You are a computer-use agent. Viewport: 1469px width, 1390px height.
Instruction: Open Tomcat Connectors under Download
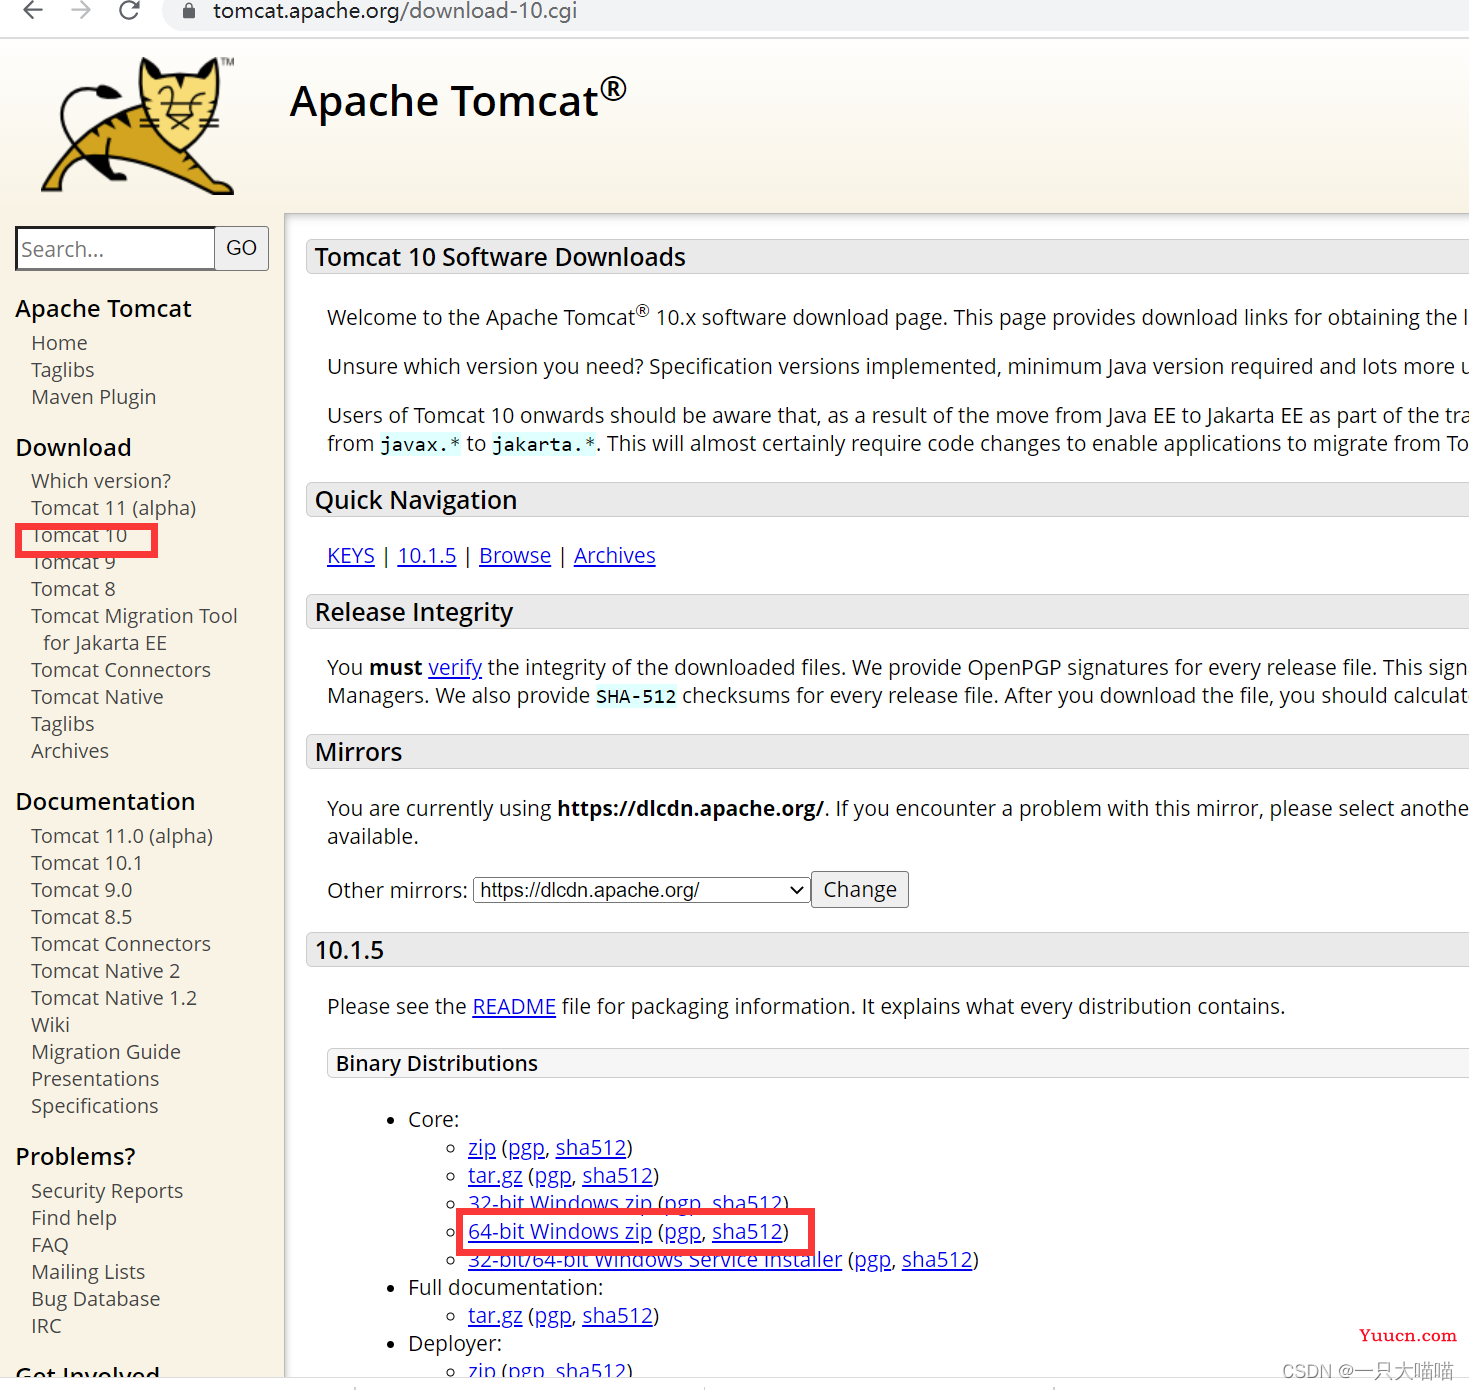pos(121,670)
